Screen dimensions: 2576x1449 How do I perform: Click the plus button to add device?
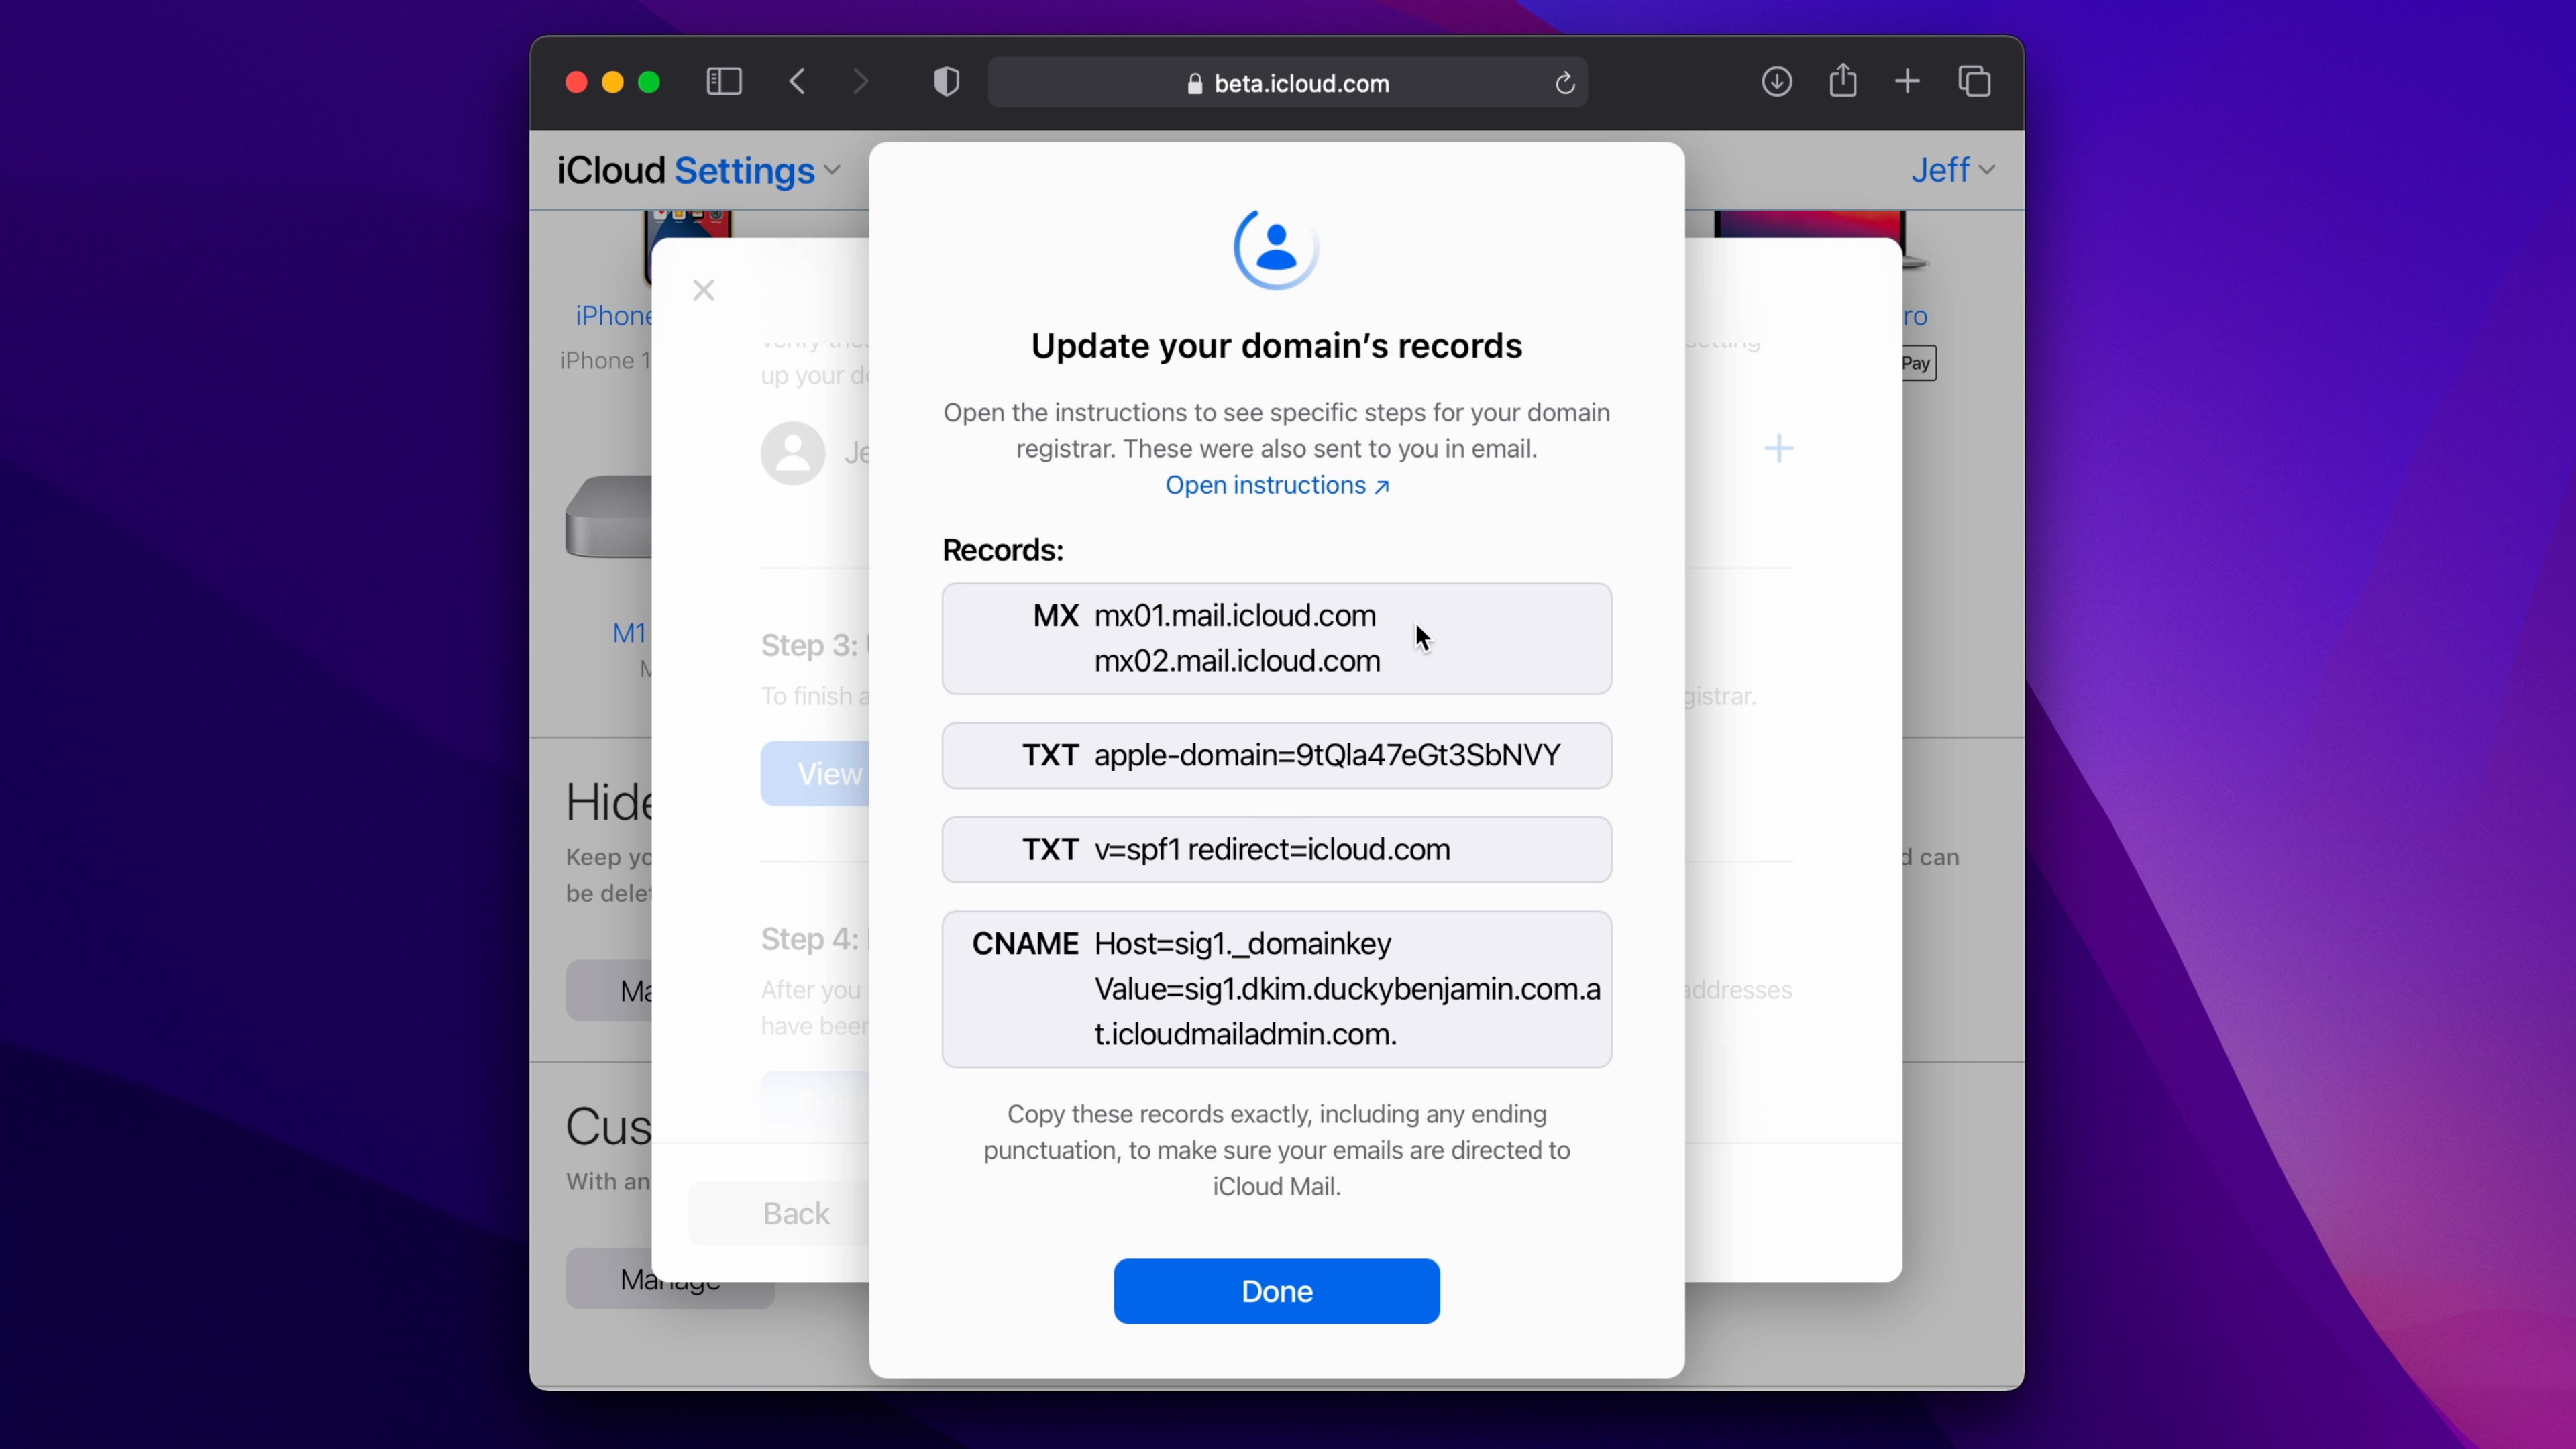pos(1780,447)
